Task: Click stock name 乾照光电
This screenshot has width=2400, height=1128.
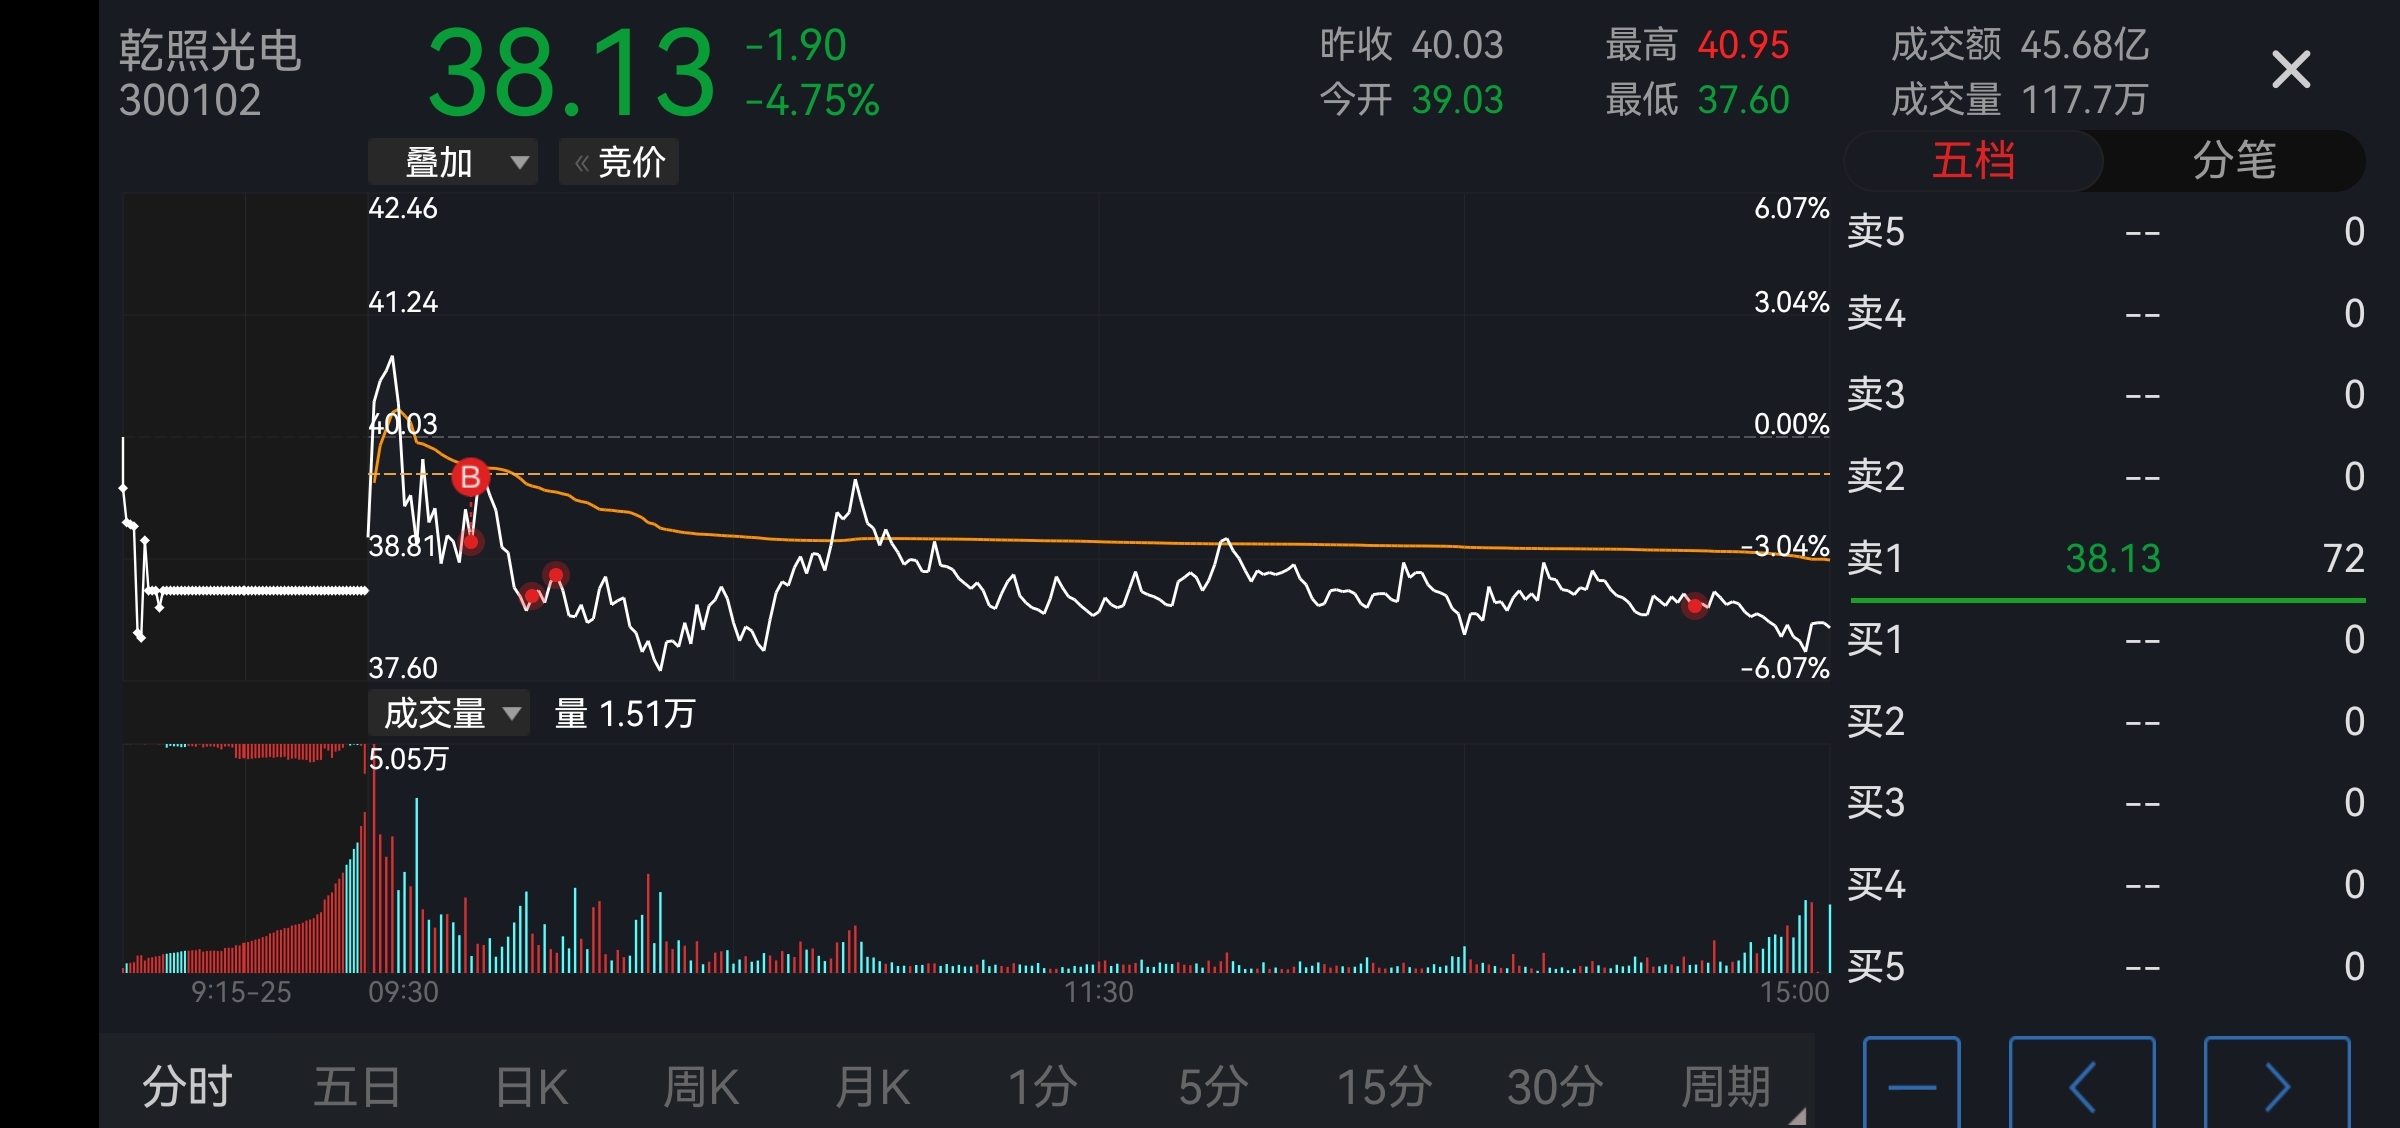Action: coord(210,50)
